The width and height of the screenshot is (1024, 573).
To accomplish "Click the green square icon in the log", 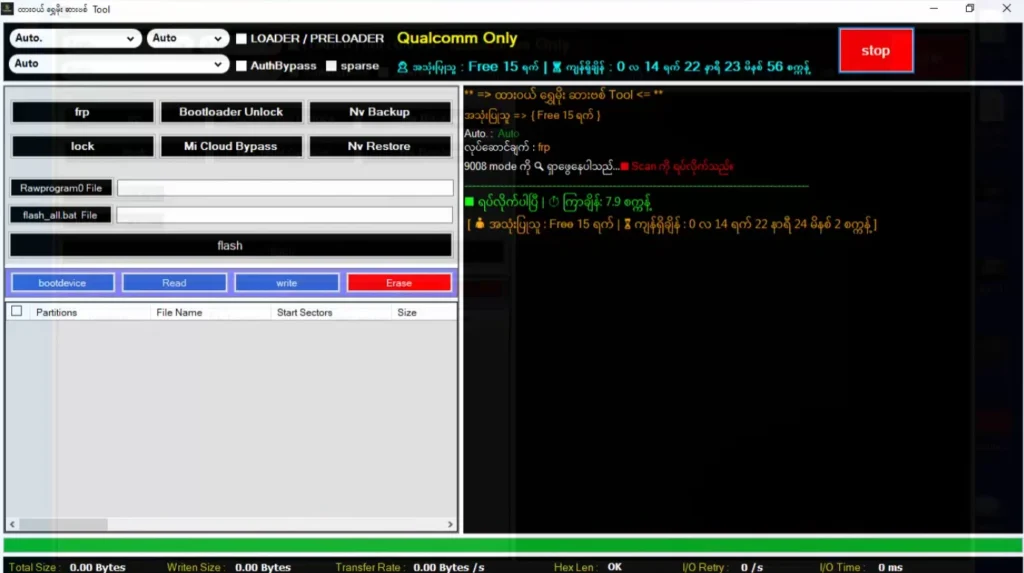I will coord(469,202).
